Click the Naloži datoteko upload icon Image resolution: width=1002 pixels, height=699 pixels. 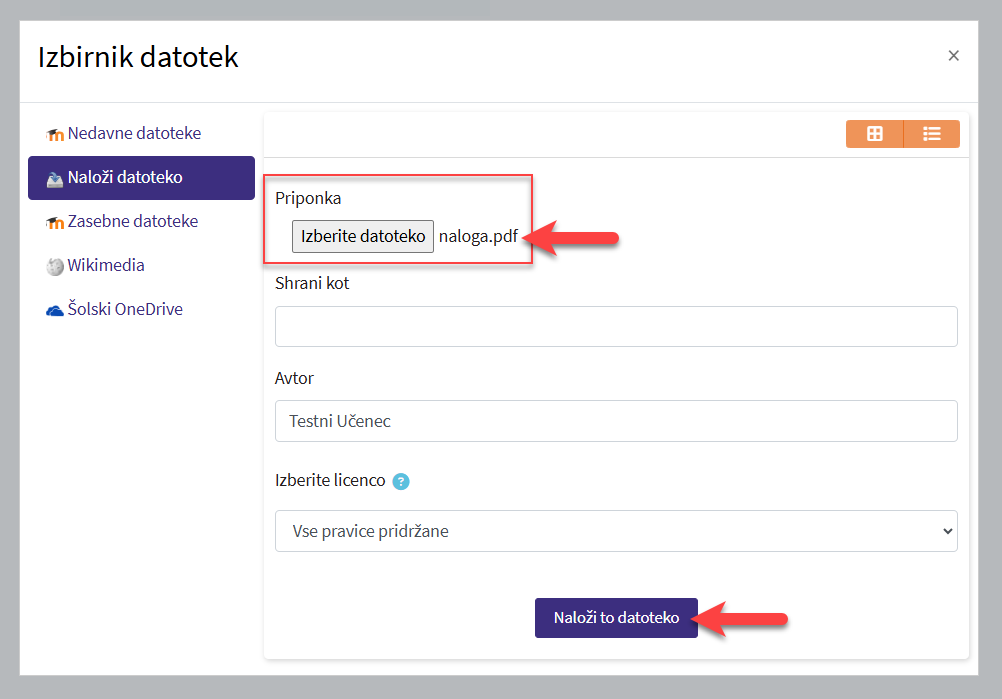tap(55, 178)
